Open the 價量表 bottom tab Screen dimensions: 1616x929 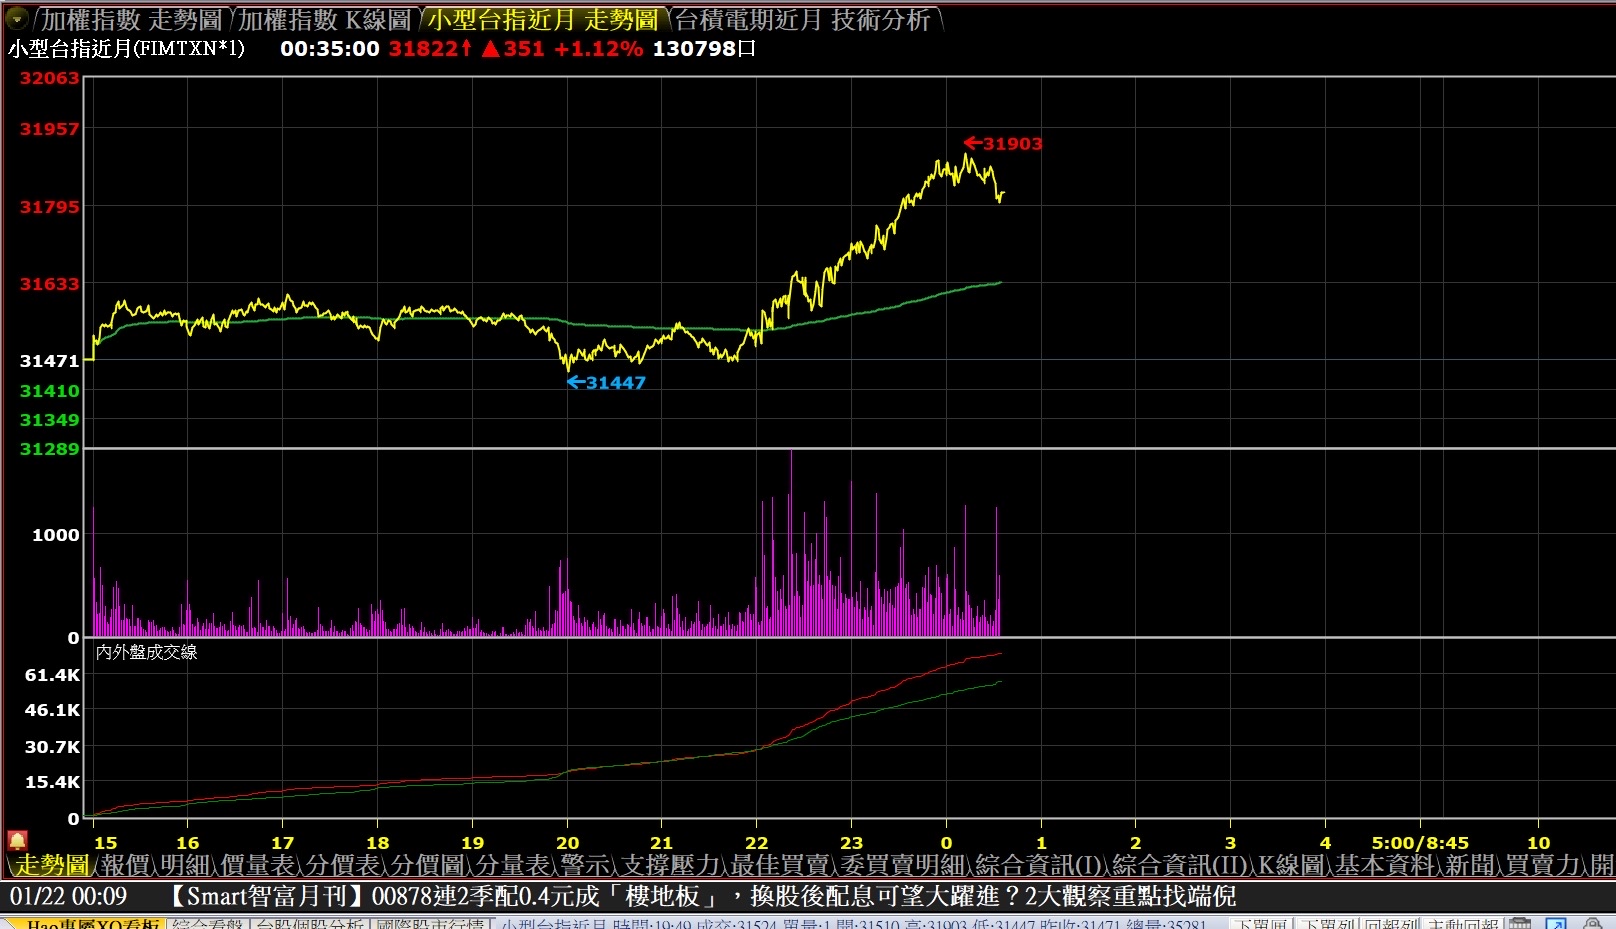coord(258,865)
